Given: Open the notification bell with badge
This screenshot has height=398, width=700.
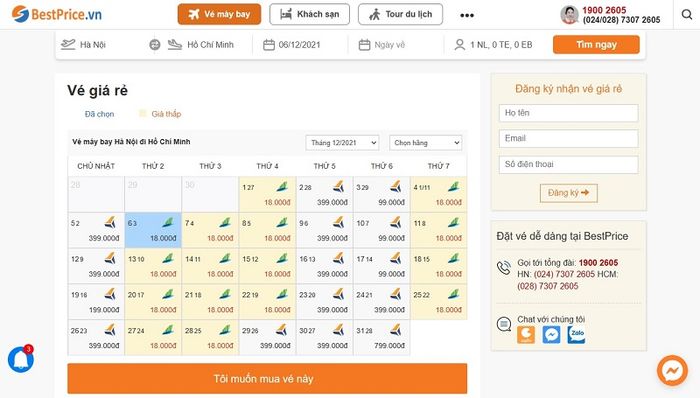Looking at the screenshot, I should click(21, 359).
